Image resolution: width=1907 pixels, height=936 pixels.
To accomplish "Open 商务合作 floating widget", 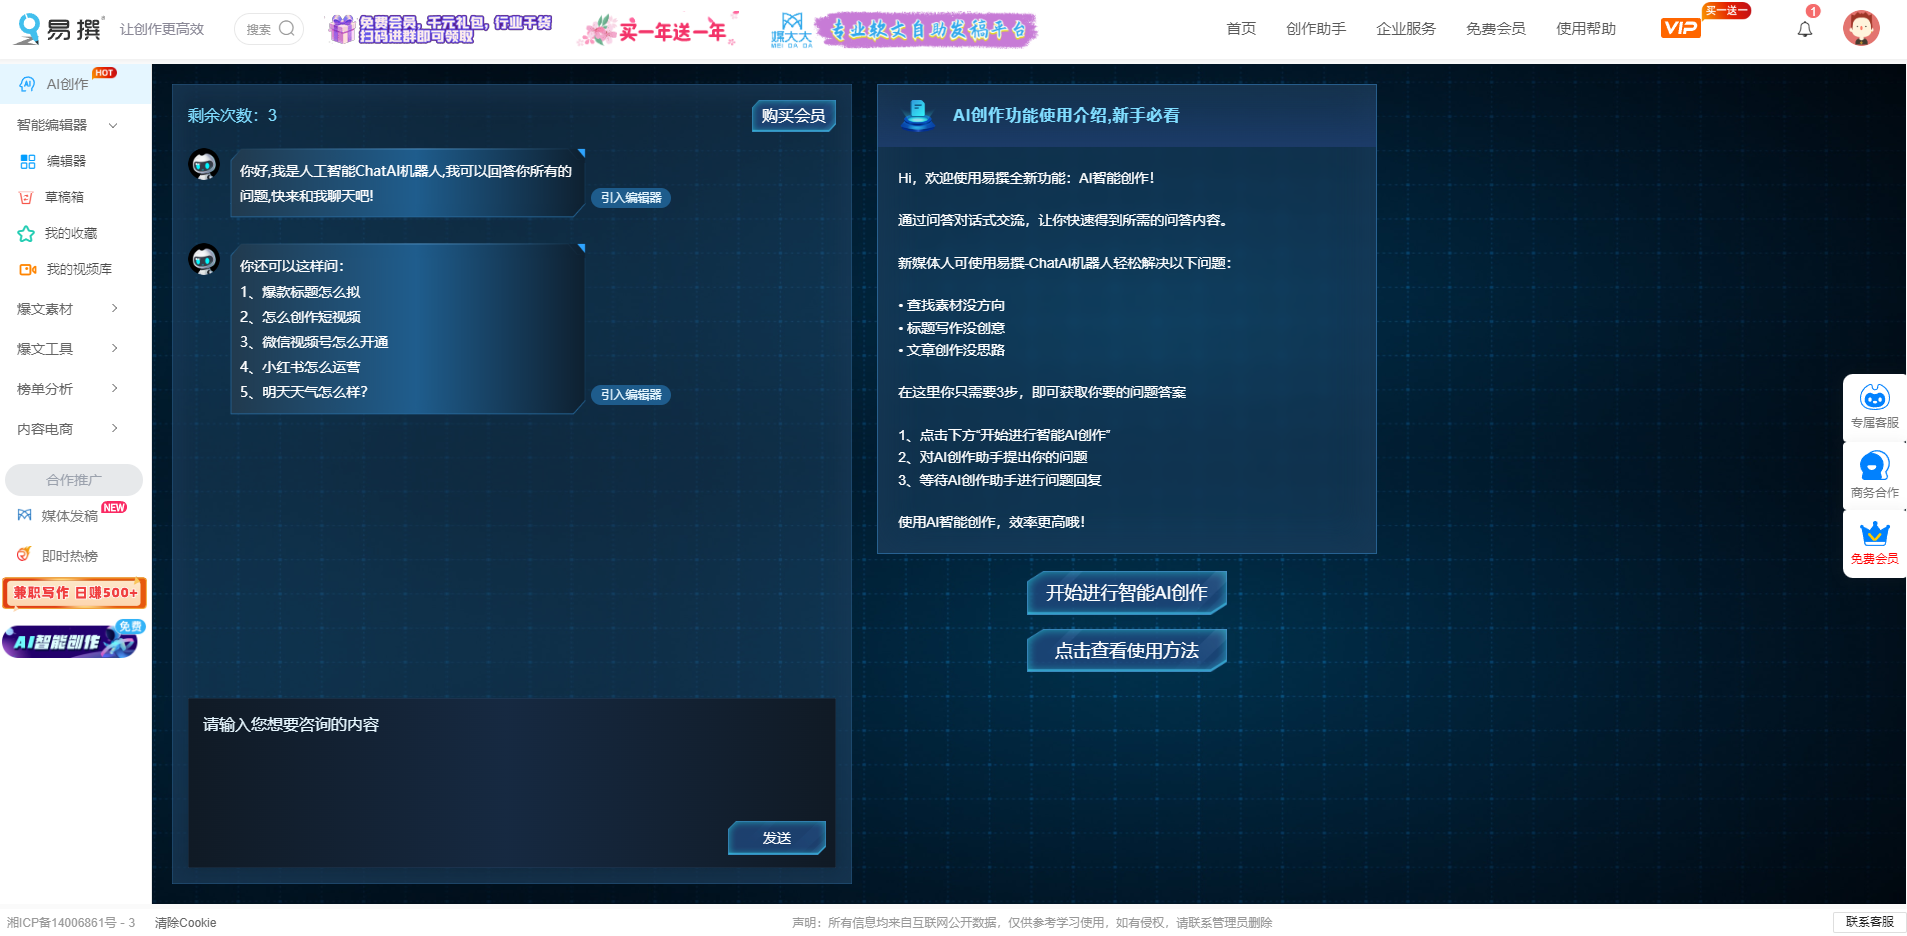I will 1874,475.
